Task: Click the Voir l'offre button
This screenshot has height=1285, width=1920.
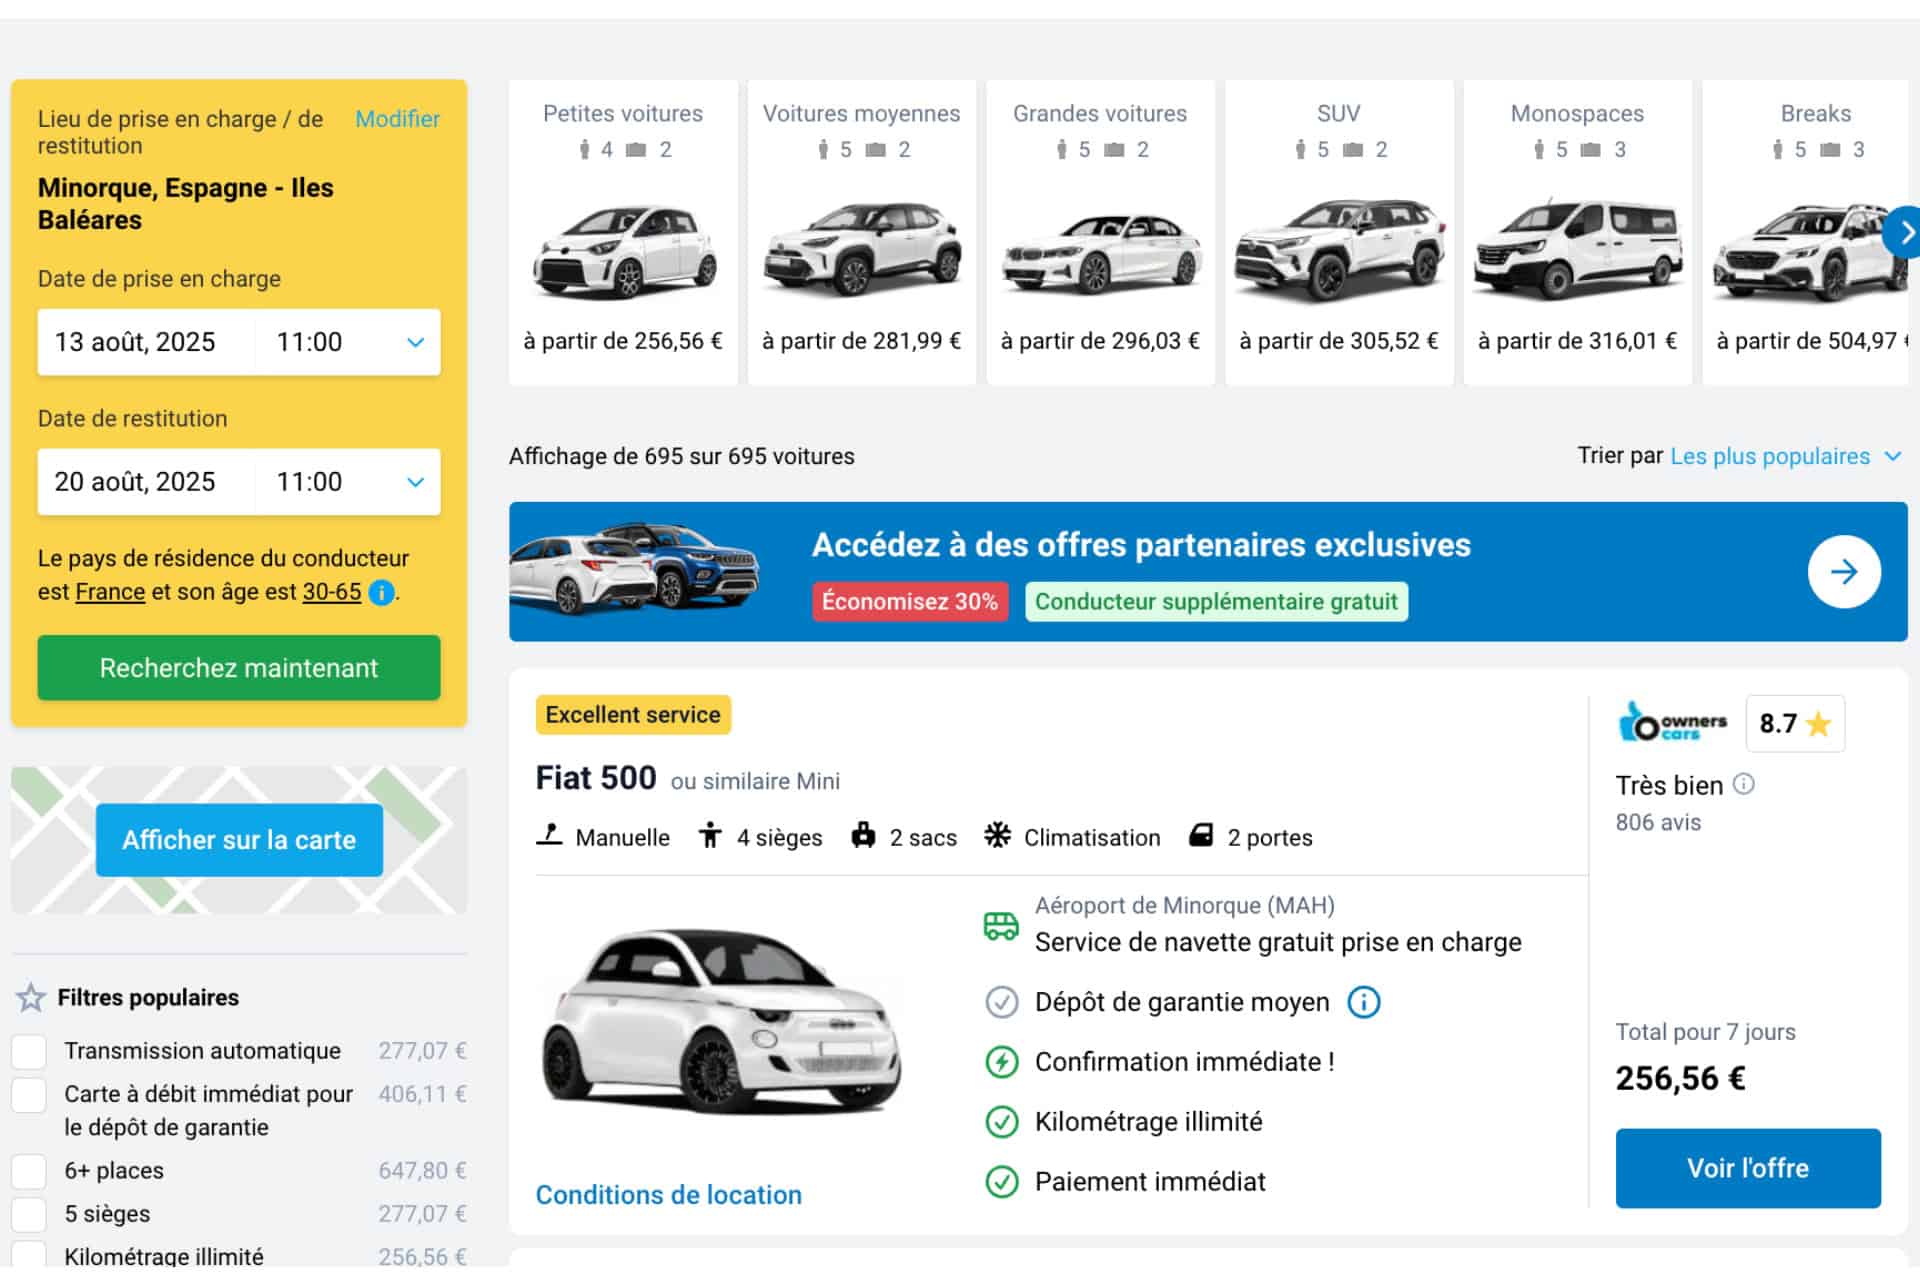Action: click(1748, 1168)
